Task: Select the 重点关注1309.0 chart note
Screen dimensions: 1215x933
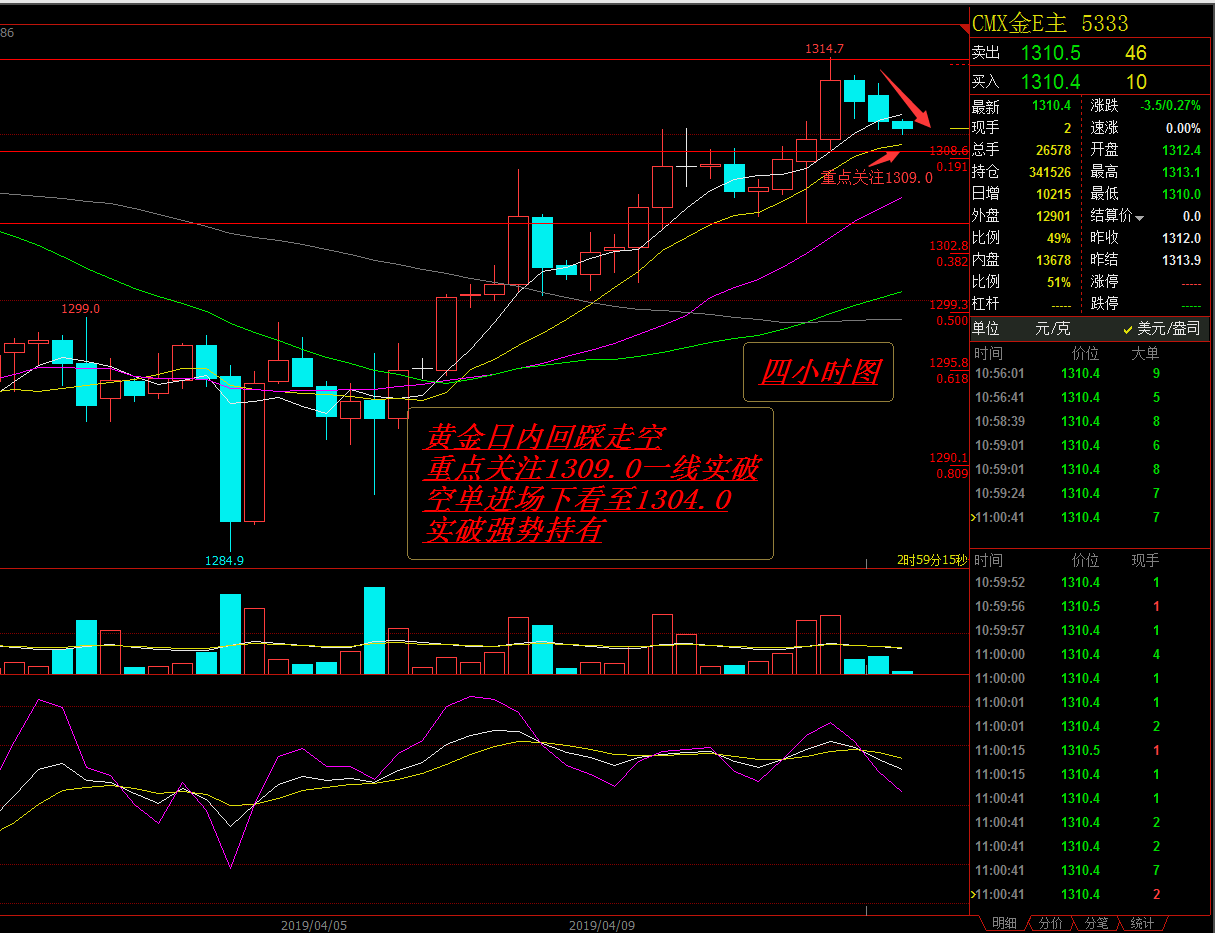Action: 876,177
